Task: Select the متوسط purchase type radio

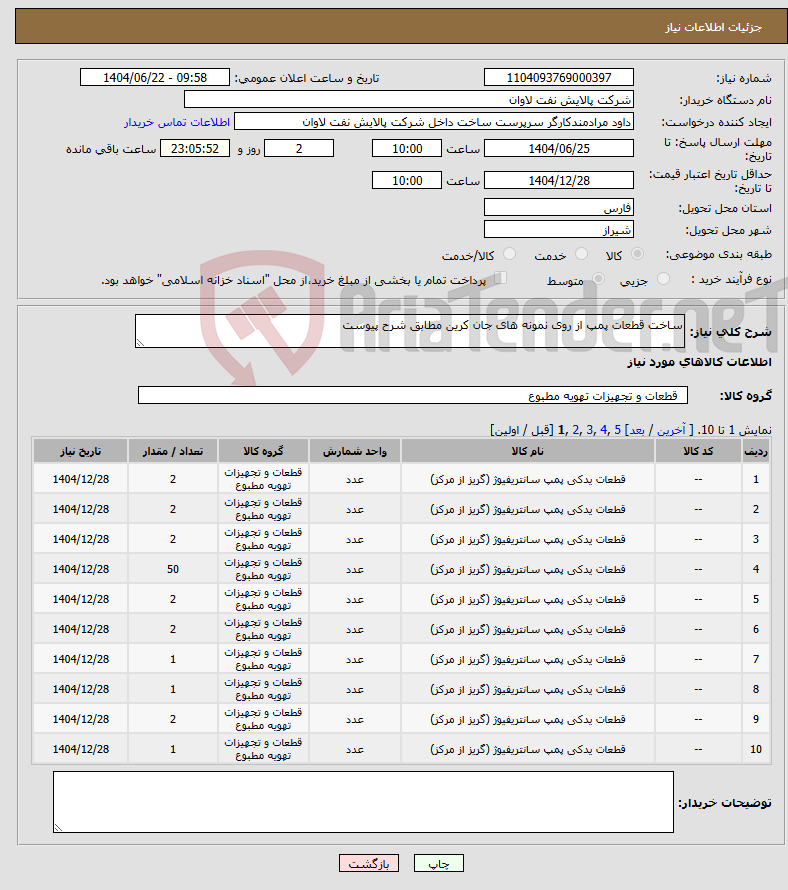Action: point(598,279)
